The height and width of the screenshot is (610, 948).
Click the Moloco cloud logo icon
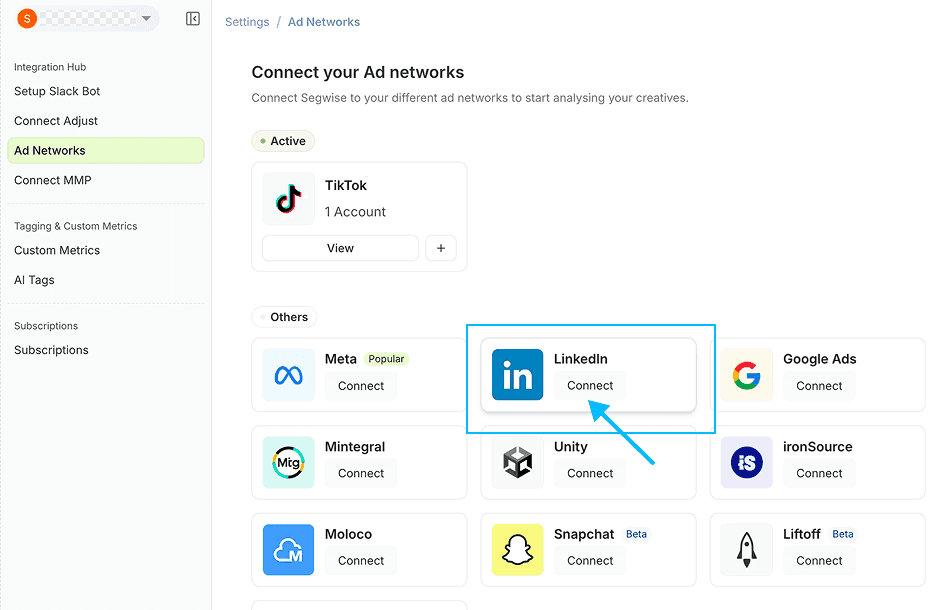click(x=288, y=550)
